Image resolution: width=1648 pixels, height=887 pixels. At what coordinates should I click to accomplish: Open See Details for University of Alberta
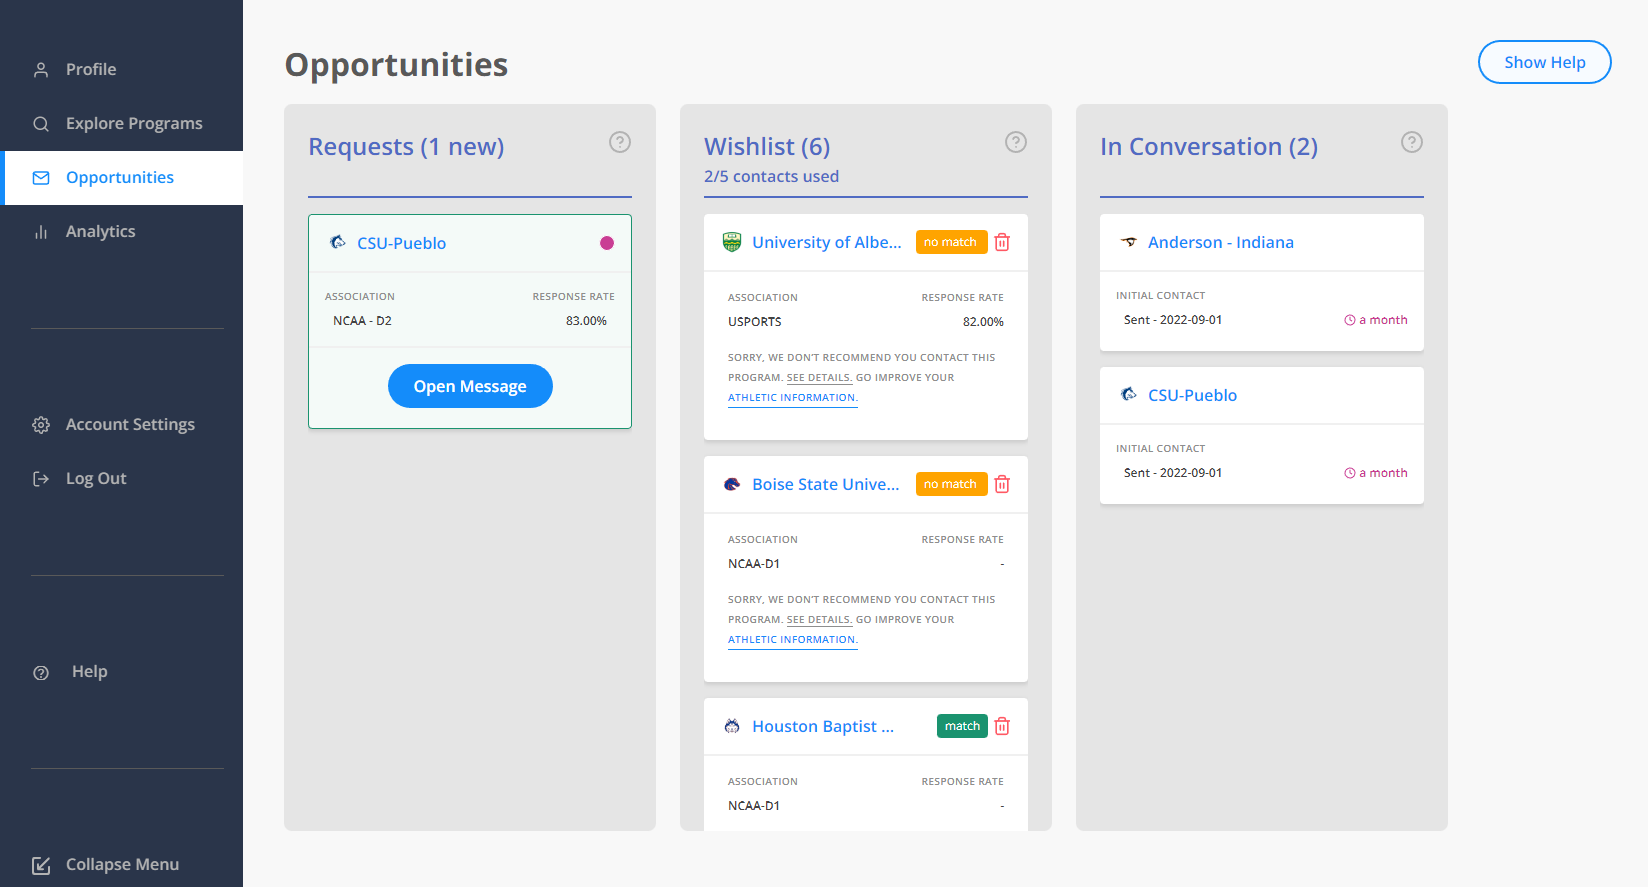819,378
